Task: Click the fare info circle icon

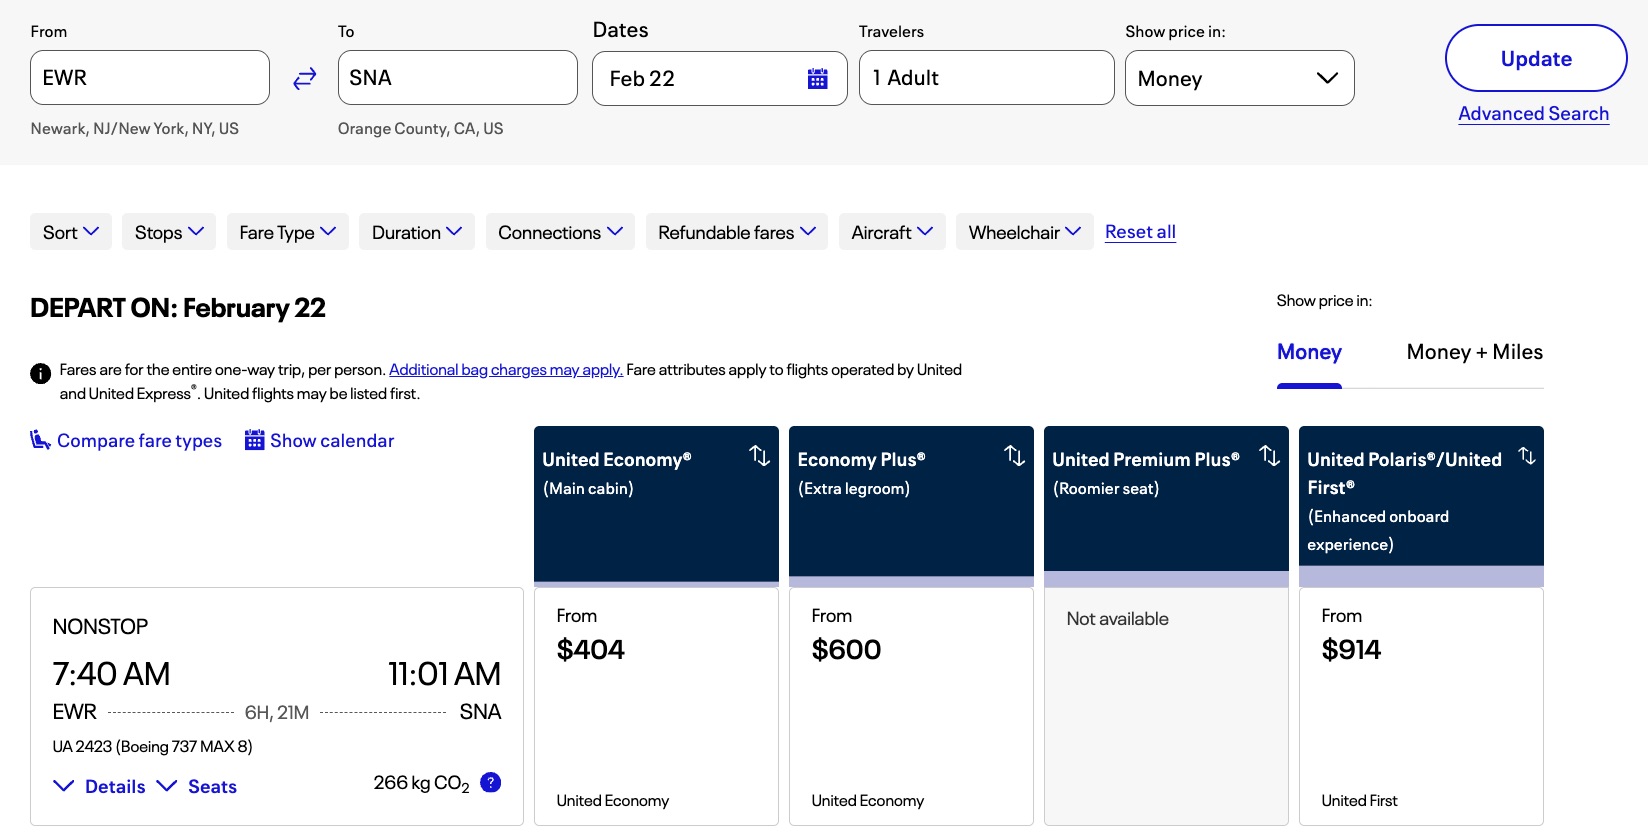Action: [x=40, y=373]
